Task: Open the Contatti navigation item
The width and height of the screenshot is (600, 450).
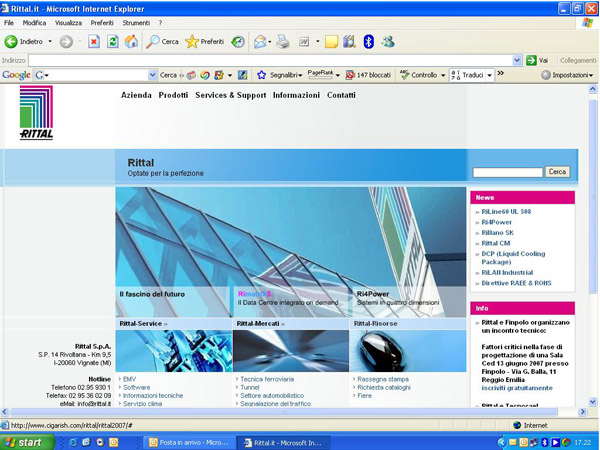Action: coord(341,95)
